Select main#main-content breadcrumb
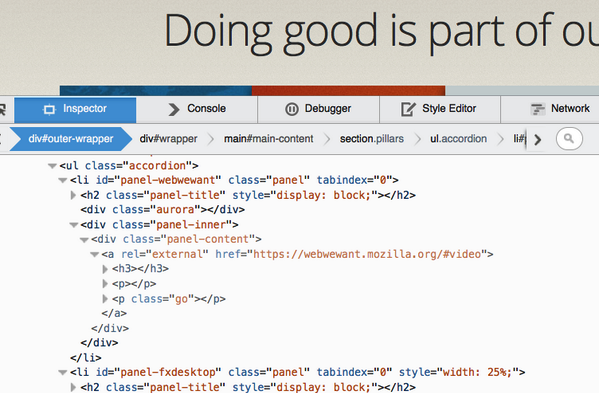Screen dimensions: 599x393 (269, 139)
